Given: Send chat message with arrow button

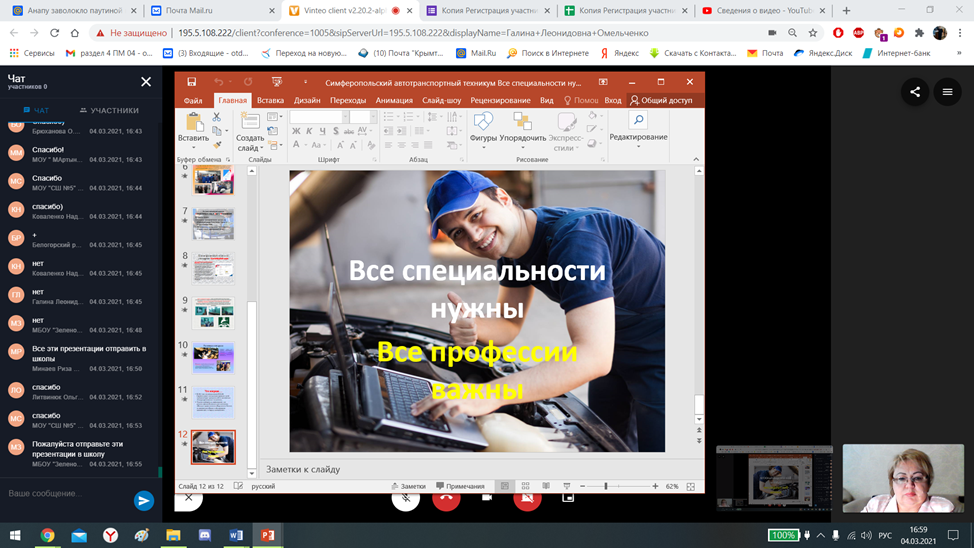Looking at the screenshot, I should tap(143, 501).
